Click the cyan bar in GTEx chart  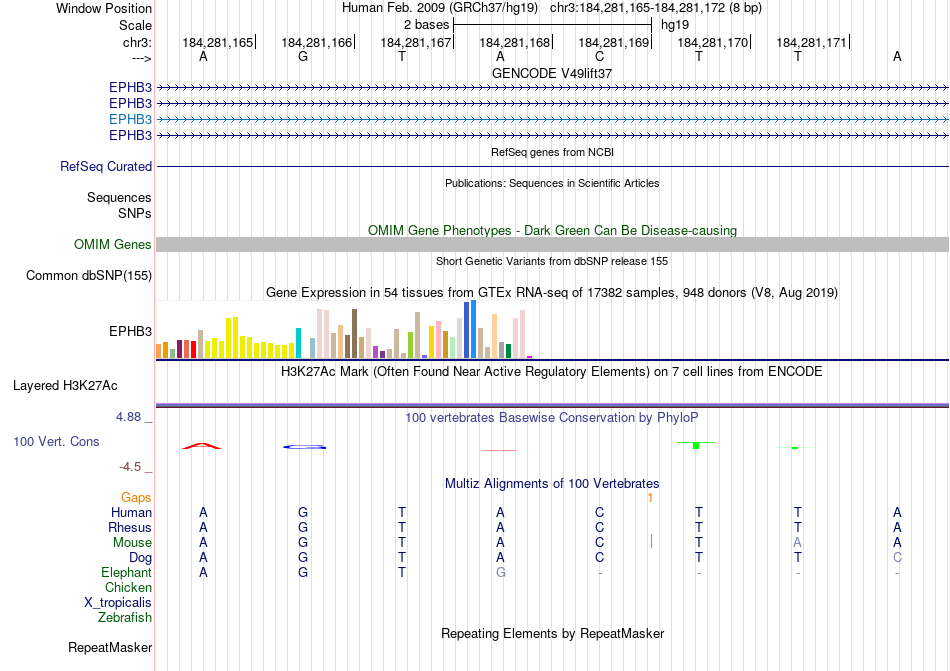[298, 343]
